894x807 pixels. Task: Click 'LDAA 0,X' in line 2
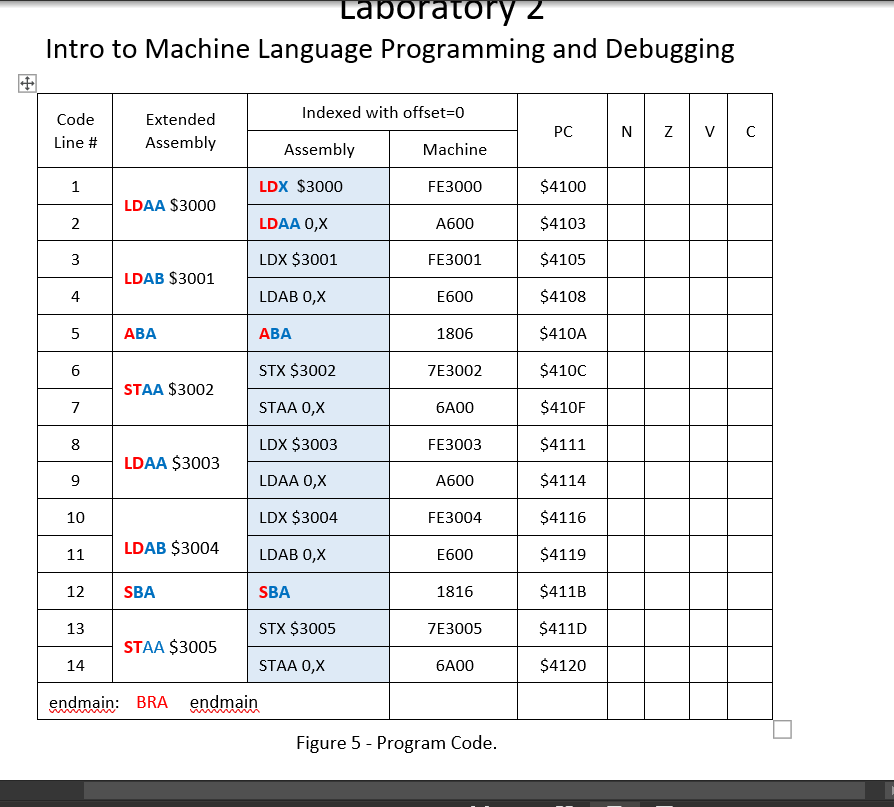[293, 224]
